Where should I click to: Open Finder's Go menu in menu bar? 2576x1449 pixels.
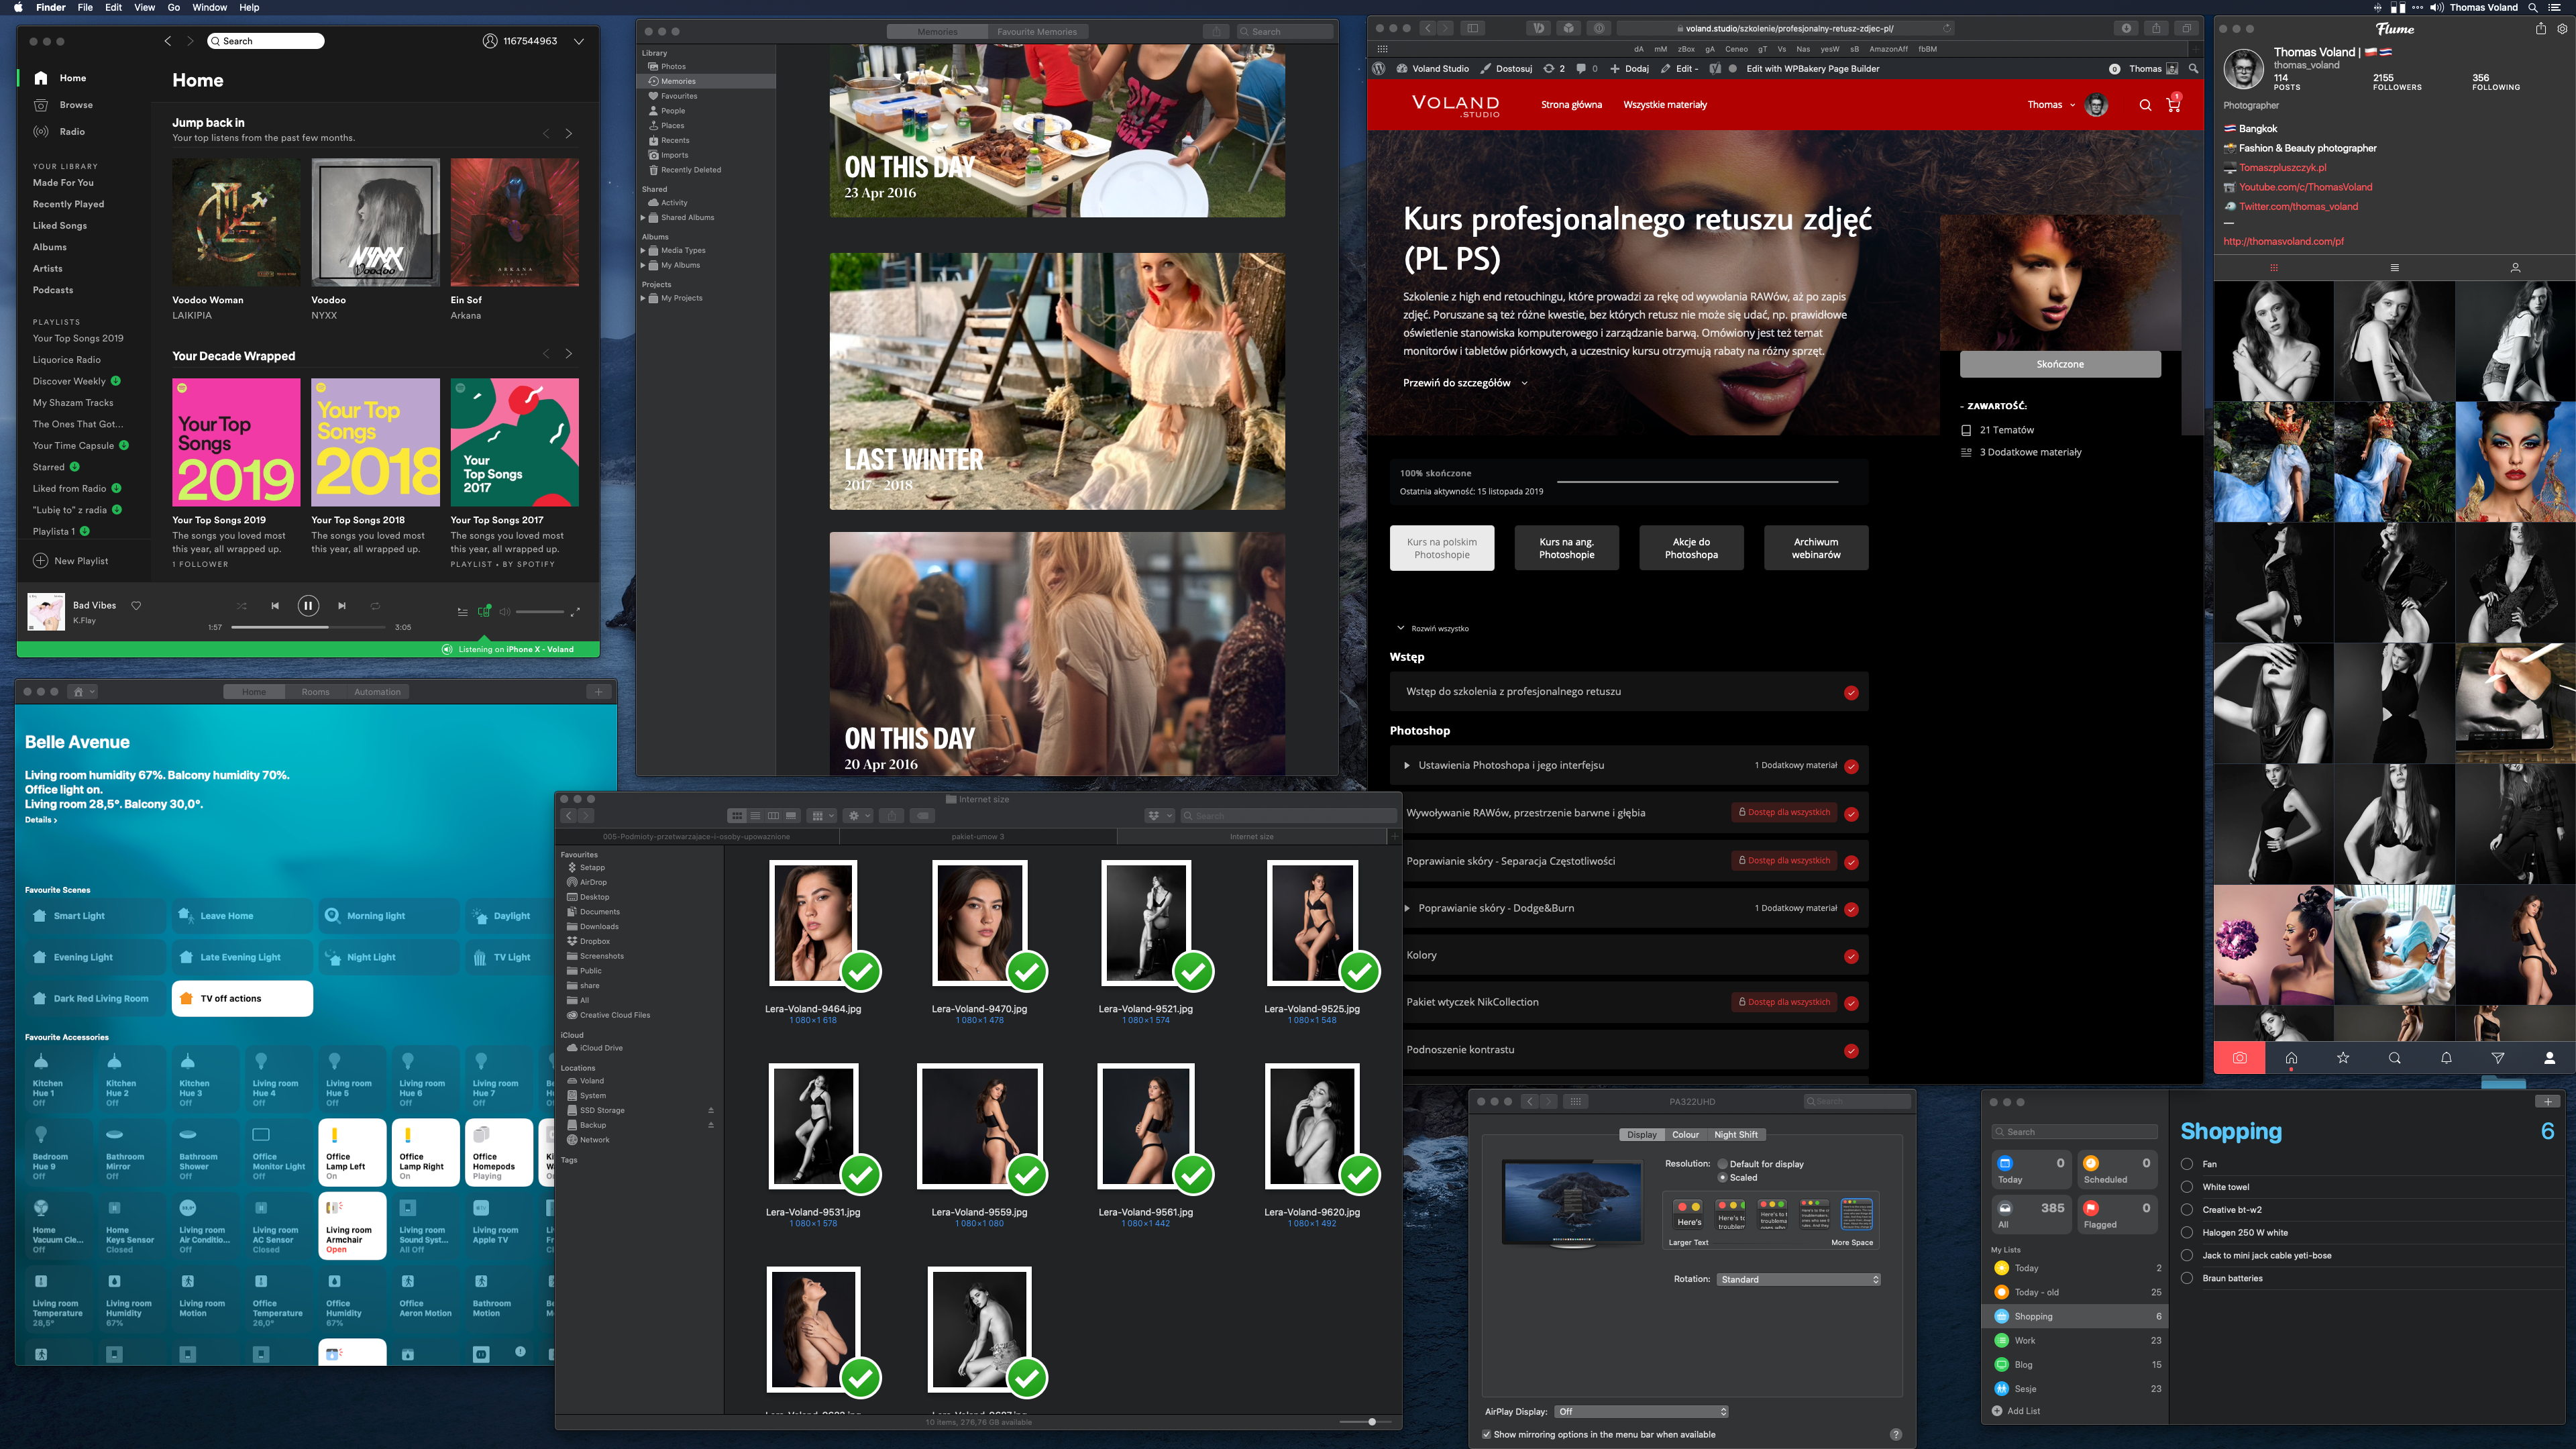tap(173, 7)
